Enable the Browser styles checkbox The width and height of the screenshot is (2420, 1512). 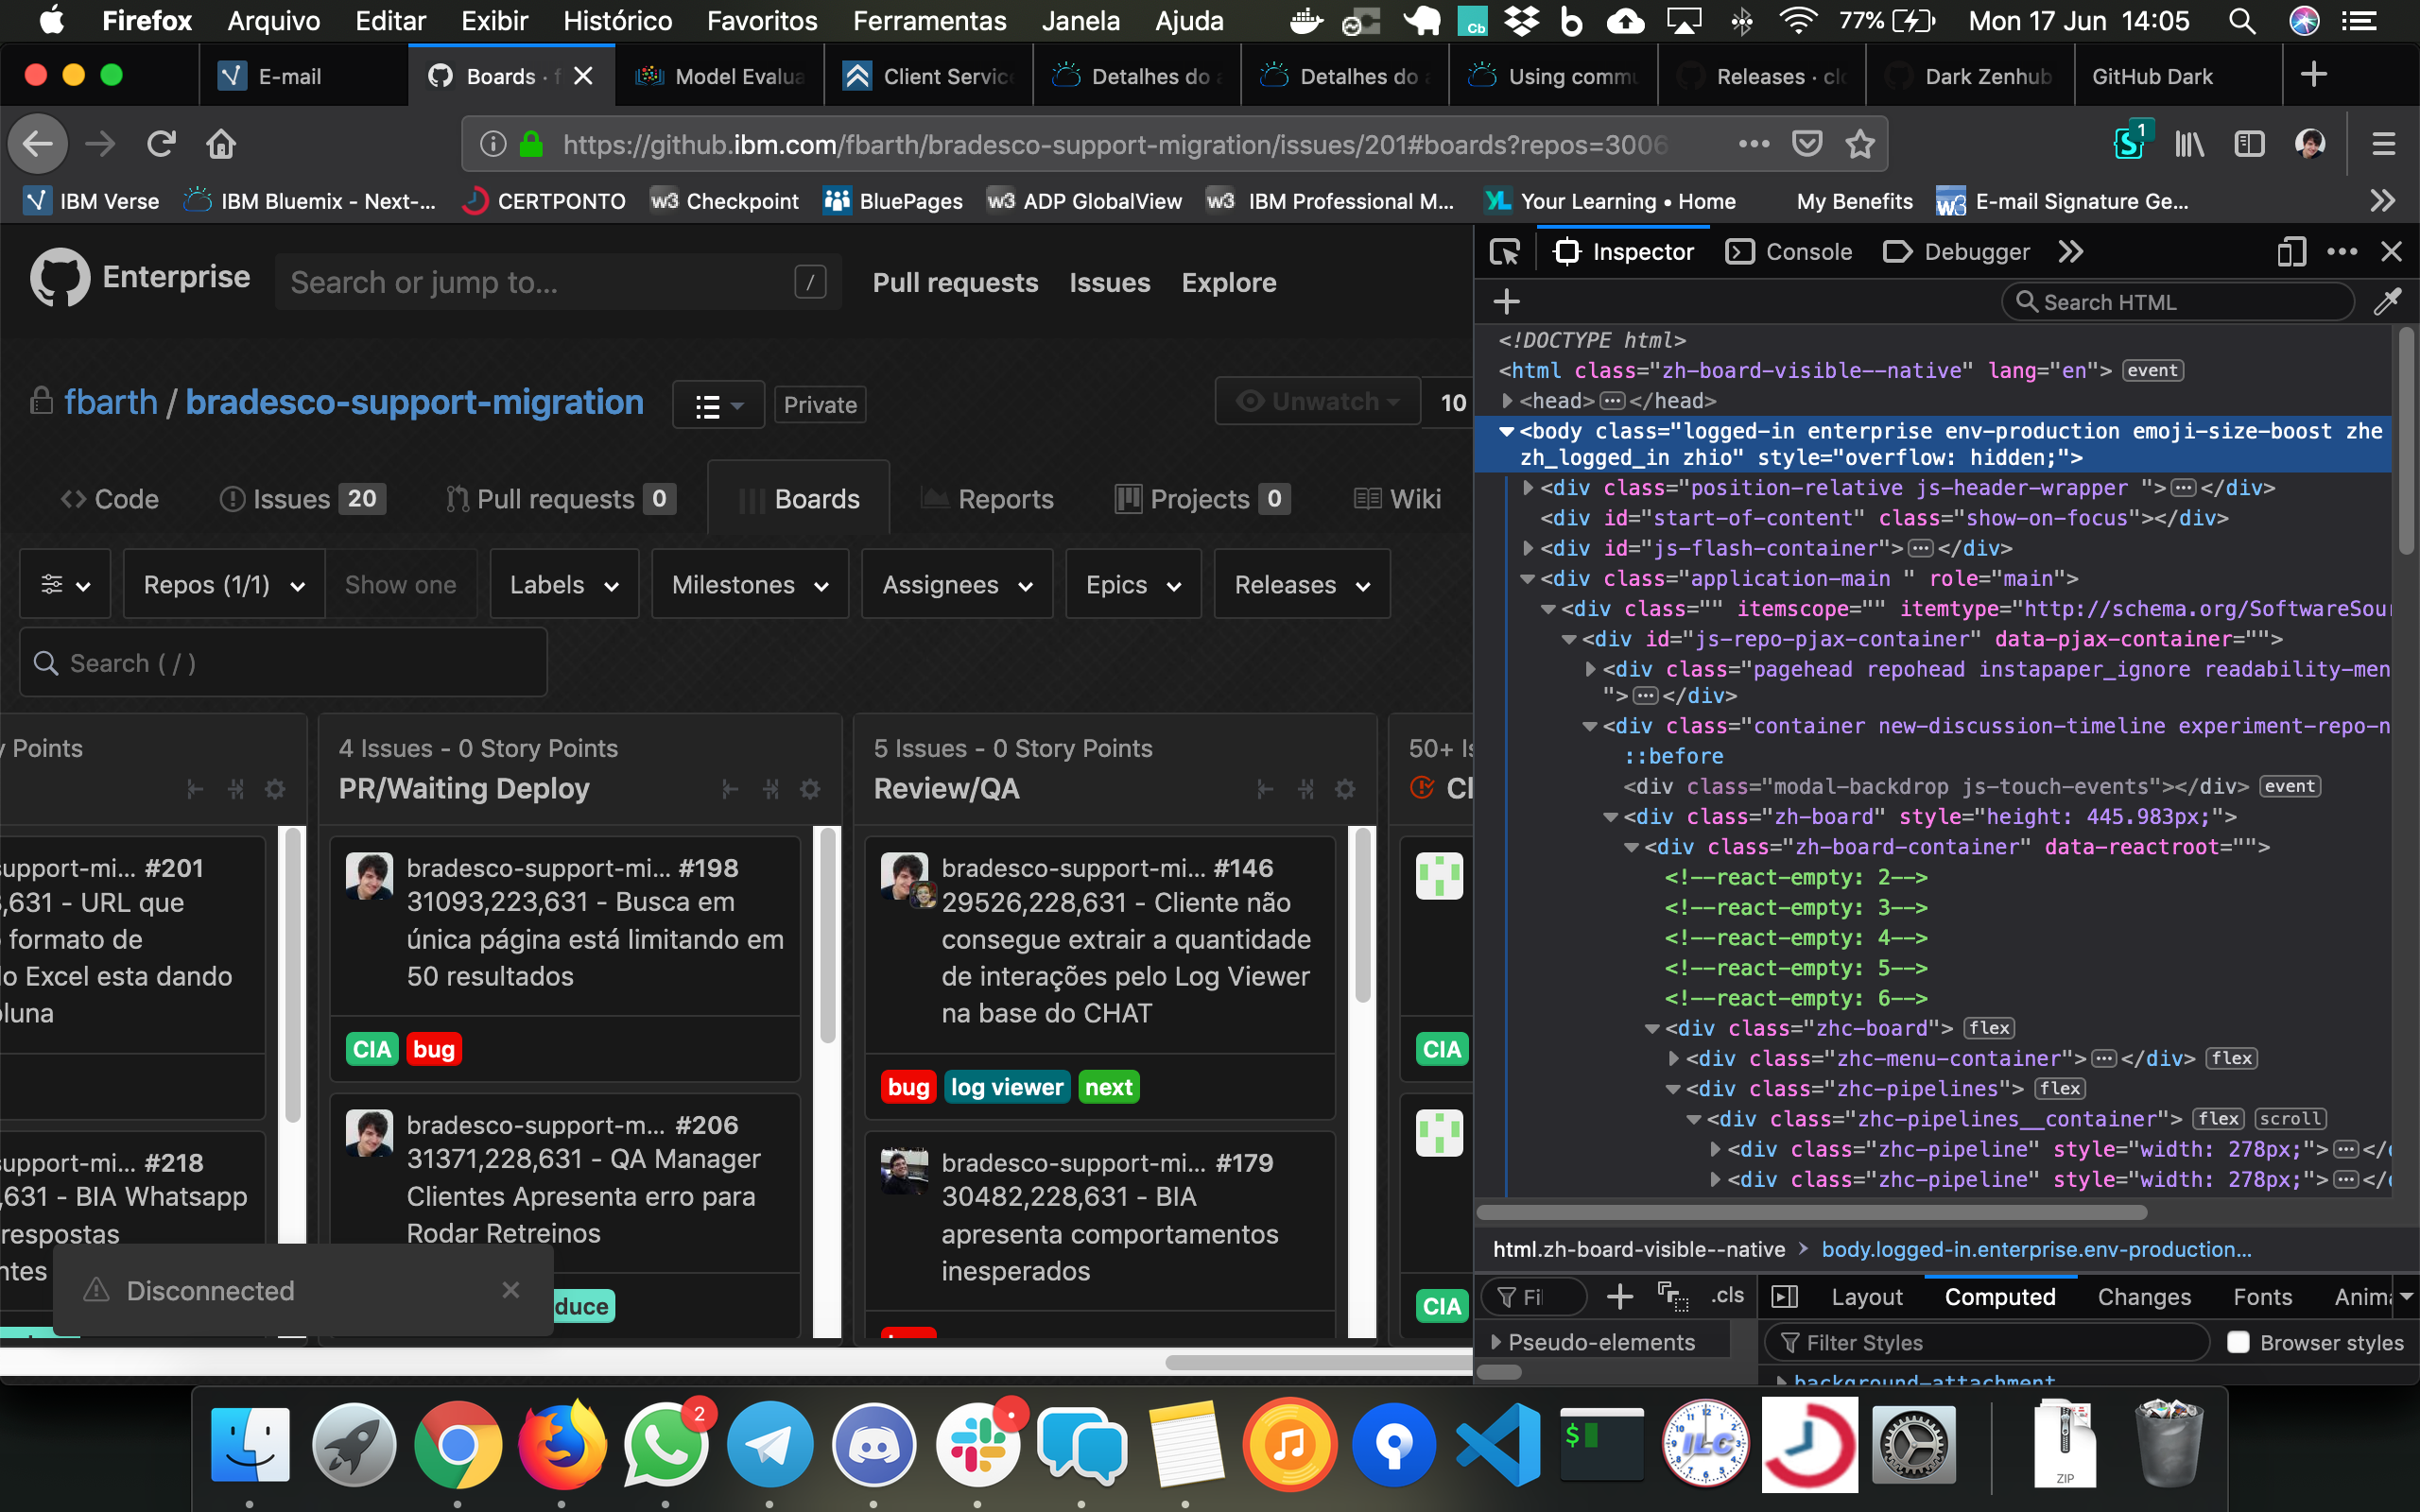[x=2237, y=1342]
